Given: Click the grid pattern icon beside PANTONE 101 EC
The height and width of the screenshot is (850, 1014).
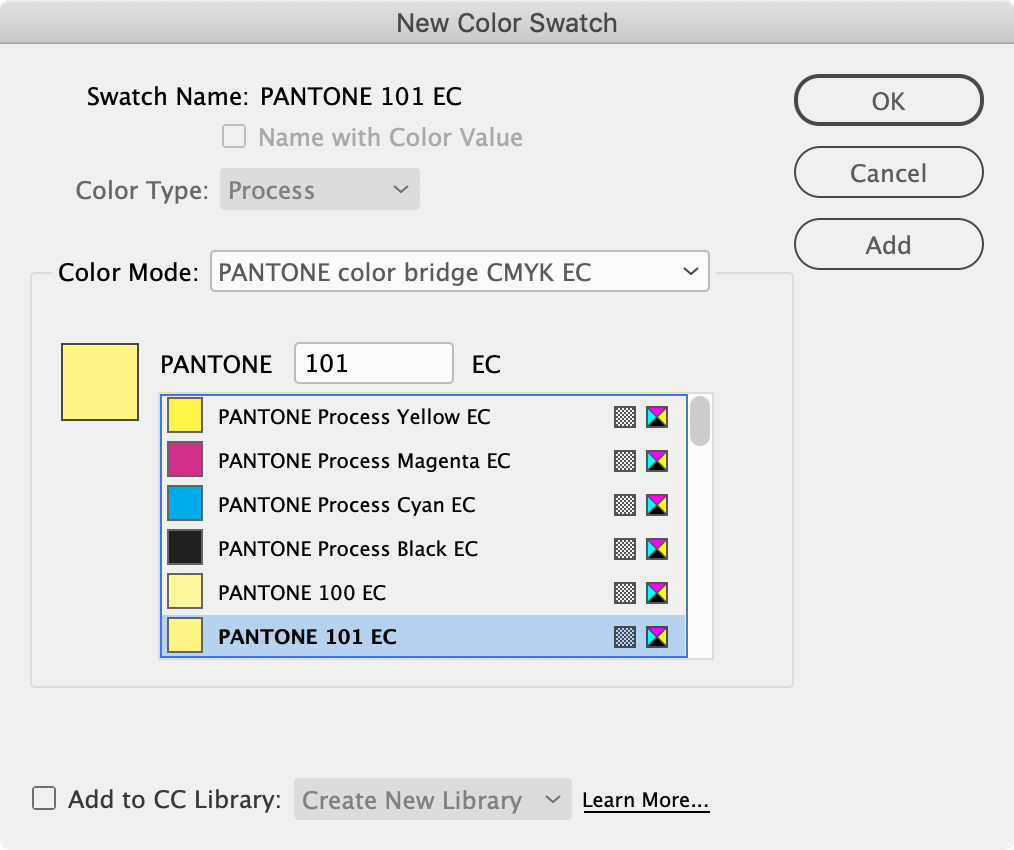Looking at the screenshot, I should (x=624, y=636).
